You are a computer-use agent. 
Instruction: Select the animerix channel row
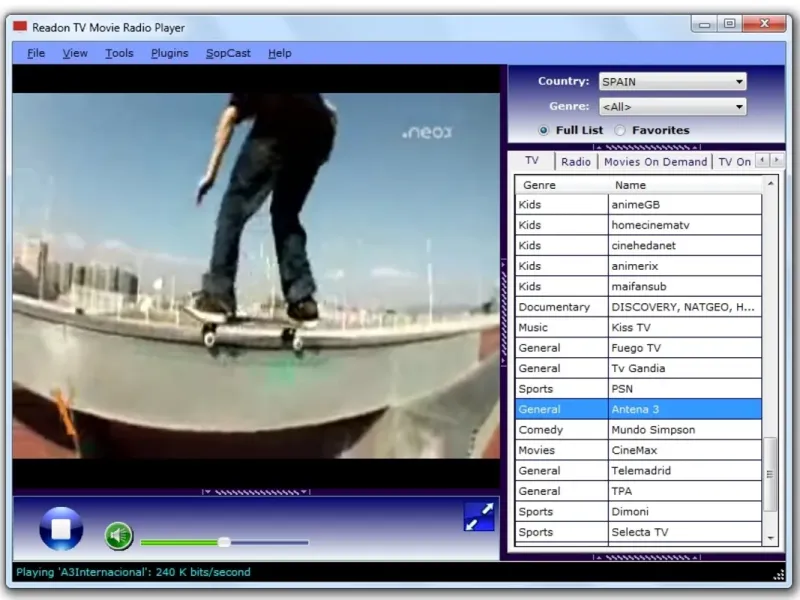(x=638, y=266)
